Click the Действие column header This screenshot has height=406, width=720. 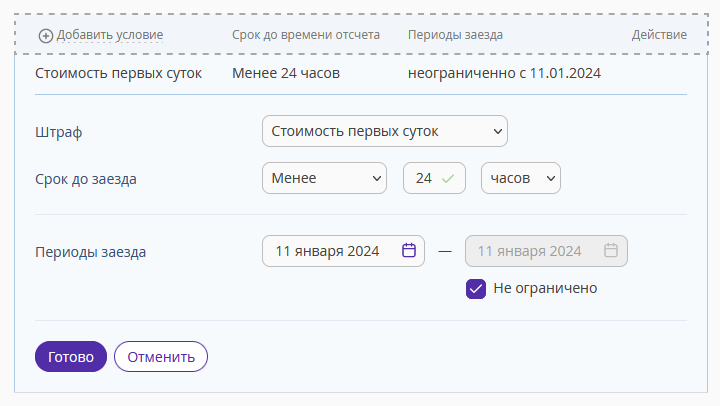tap(659, 35)
